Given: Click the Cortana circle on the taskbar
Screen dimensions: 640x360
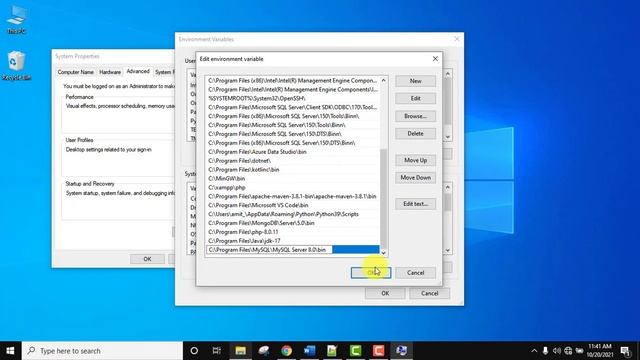Looking at the screenshot, I should [194, 351].
